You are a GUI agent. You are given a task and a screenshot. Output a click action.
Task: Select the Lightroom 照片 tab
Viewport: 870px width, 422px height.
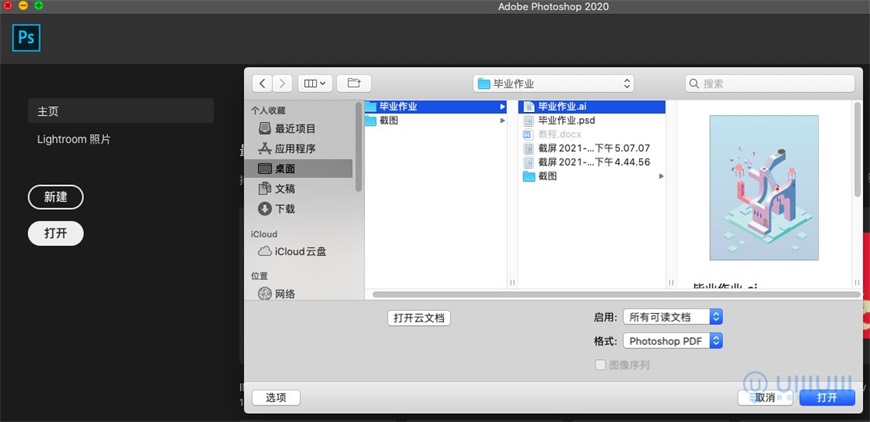tap(74, 139)
